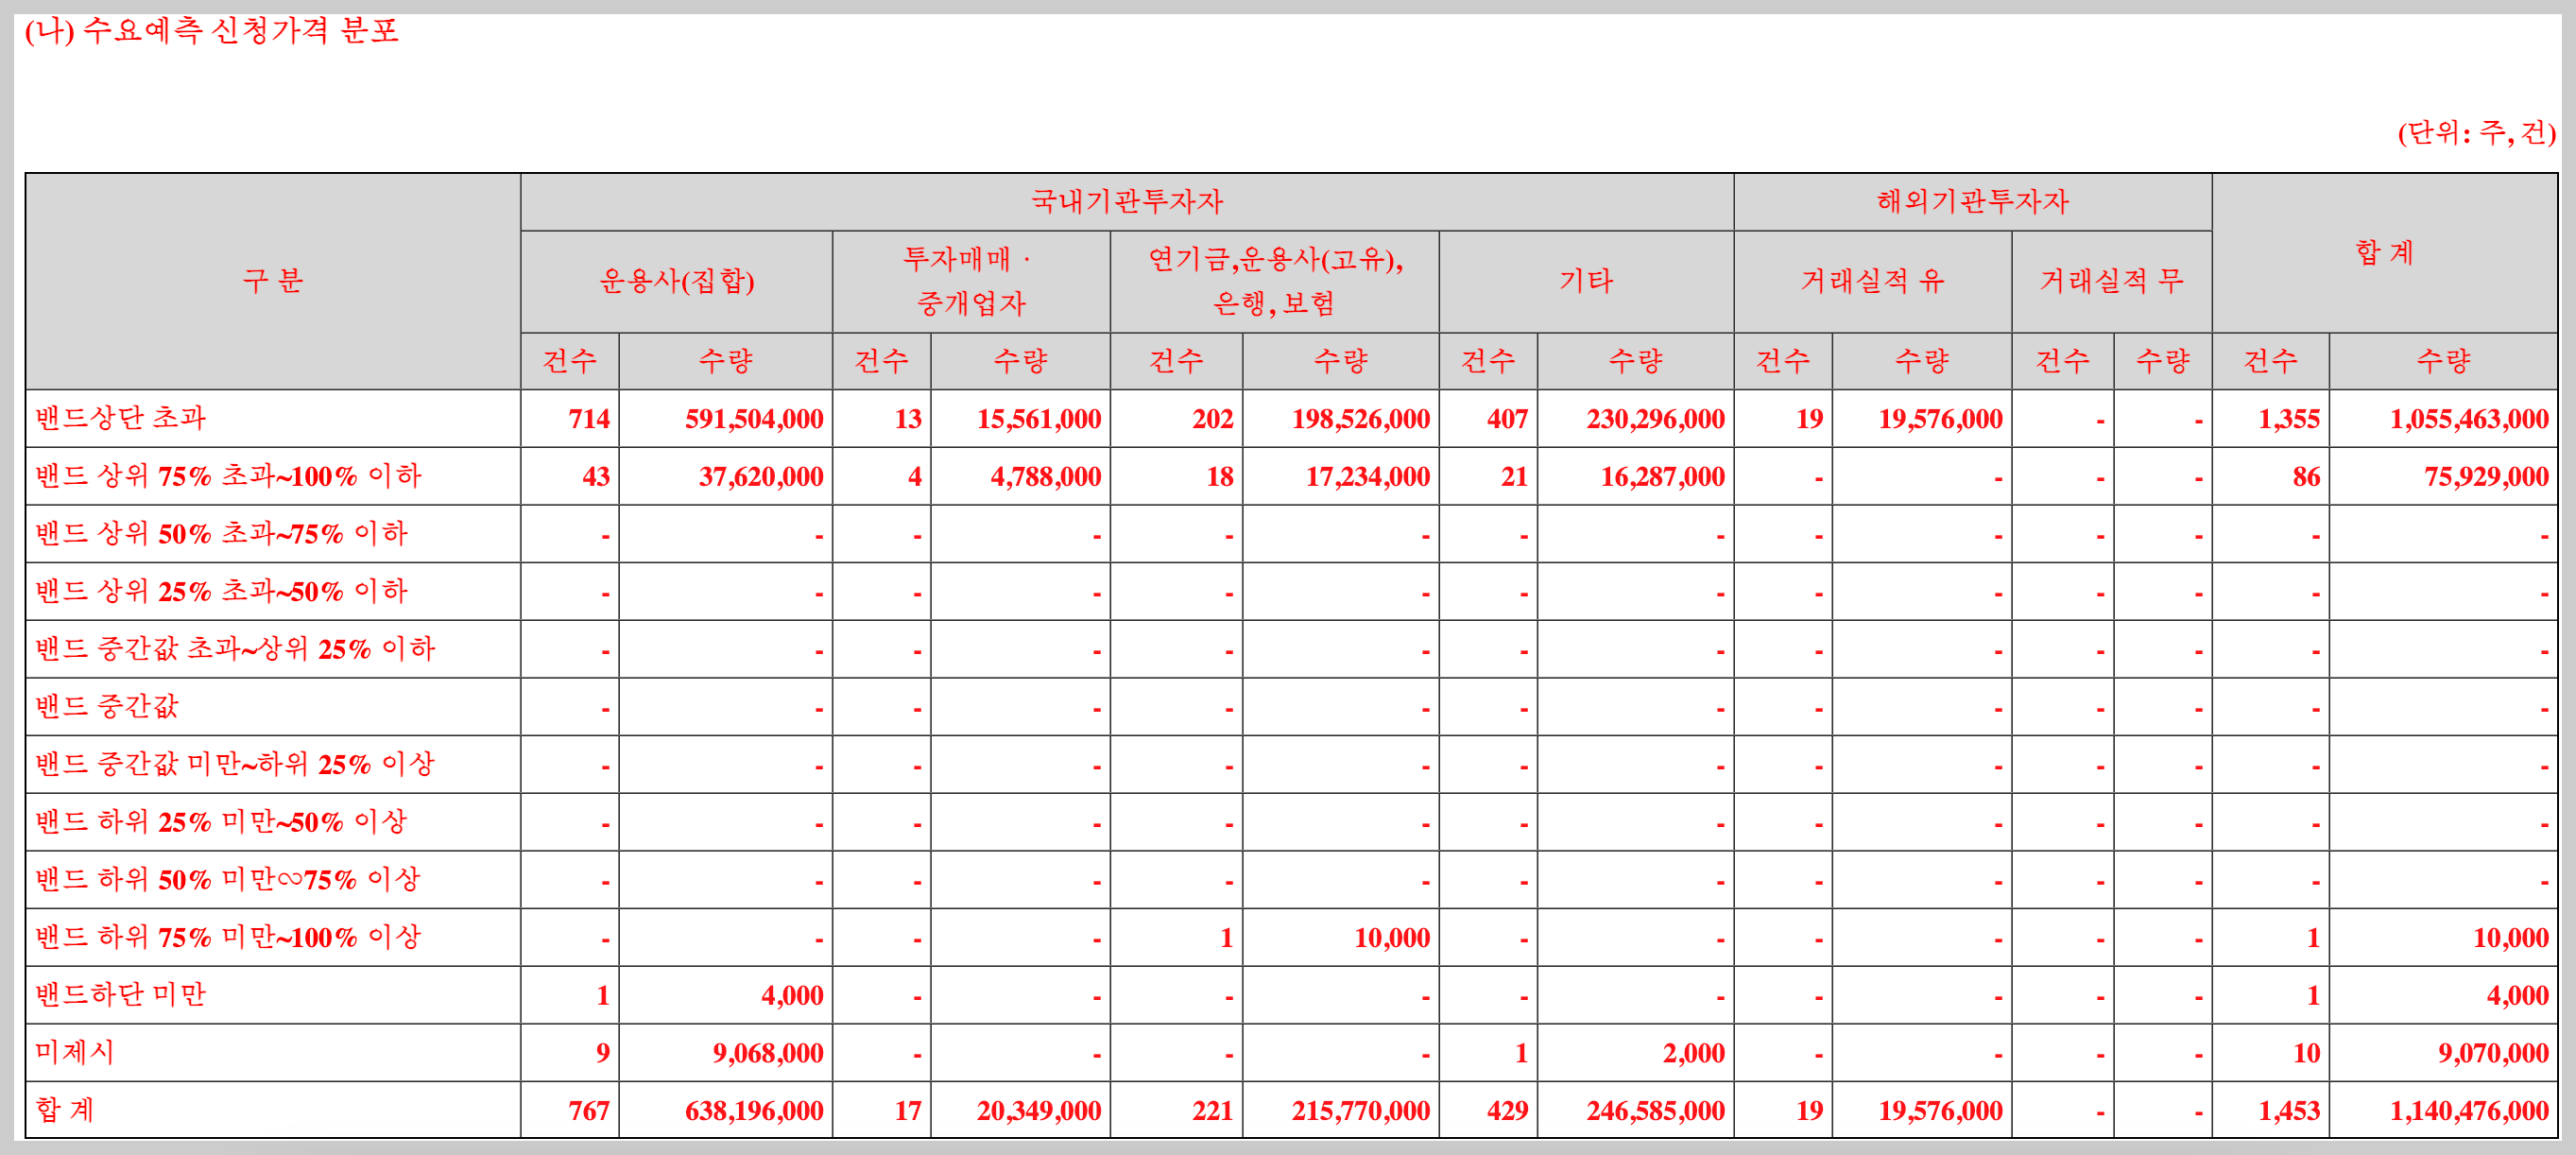This screenshot has height=1155, width=2576.
Task: Click 10,000 in the 합계 수량 column
Action: pos(2511,938)
